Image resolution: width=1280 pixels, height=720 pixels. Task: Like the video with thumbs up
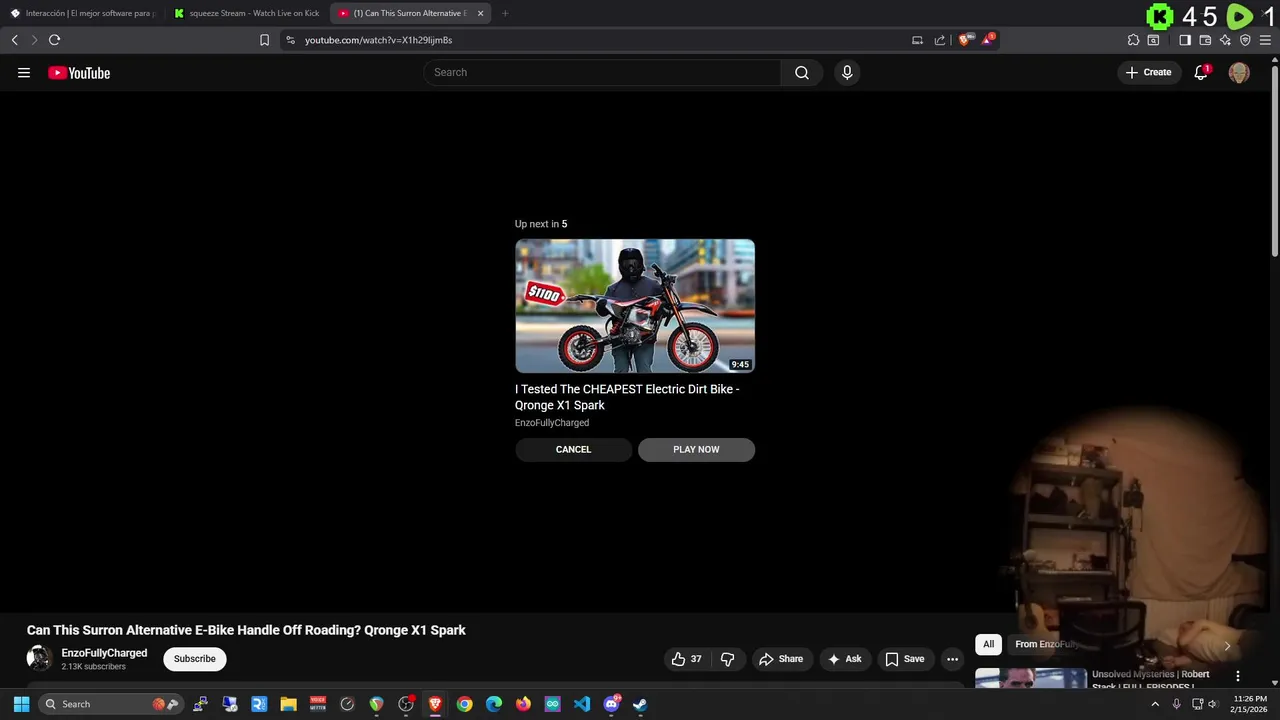[686, 659]
